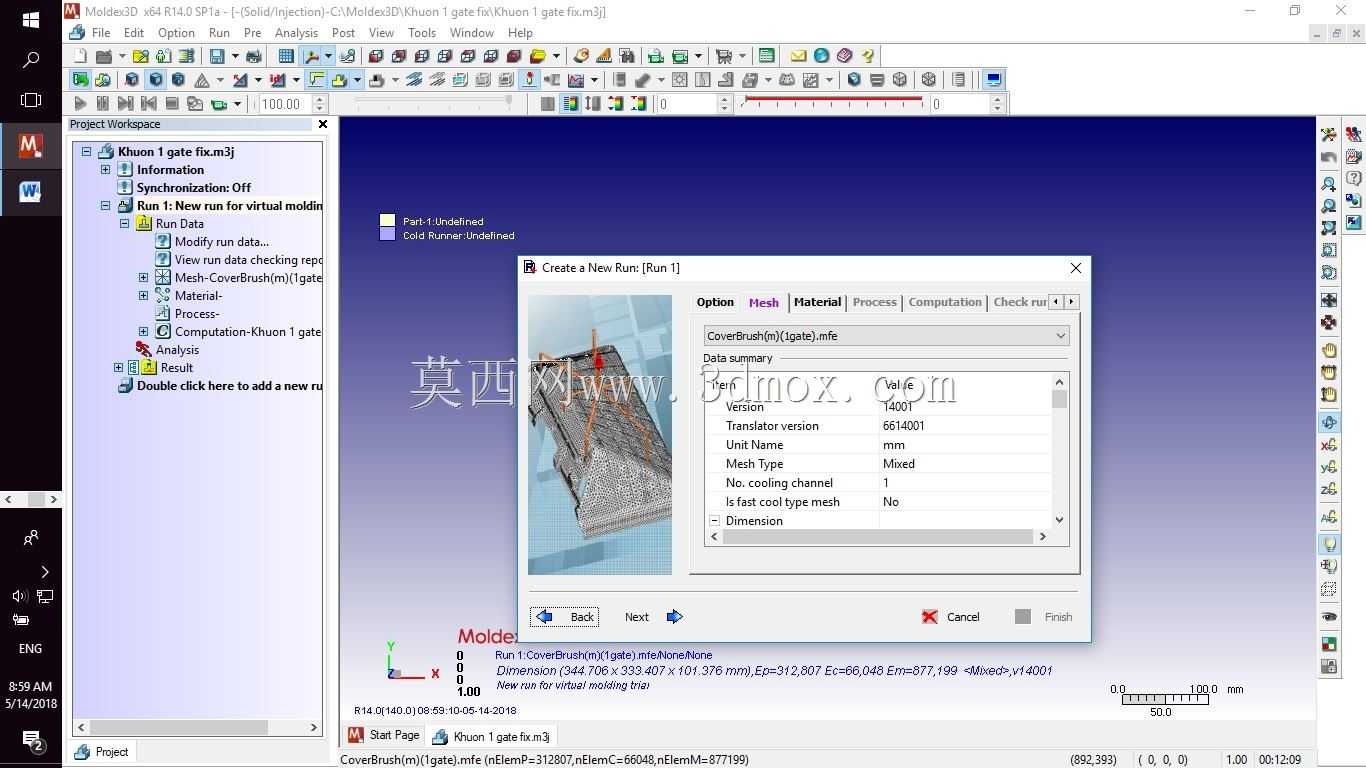
Task: Close the Create a New Run dialog
Action: point(1076,268)
